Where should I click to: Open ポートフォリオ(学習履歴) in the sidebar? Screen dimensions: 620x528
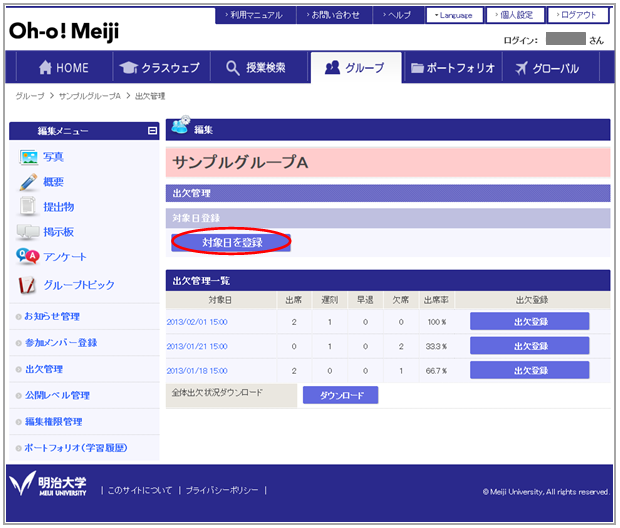[x=76, y=448]
